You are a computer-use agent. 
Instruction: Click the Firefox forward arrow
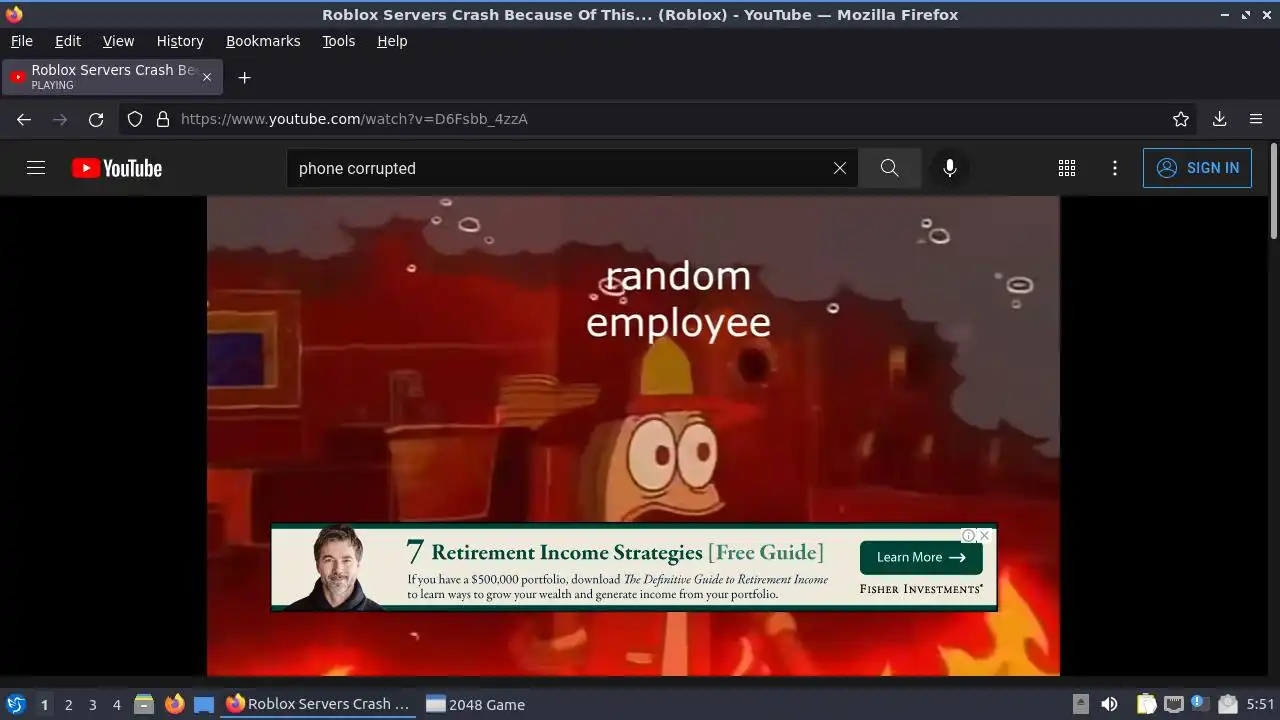(60, 119)
